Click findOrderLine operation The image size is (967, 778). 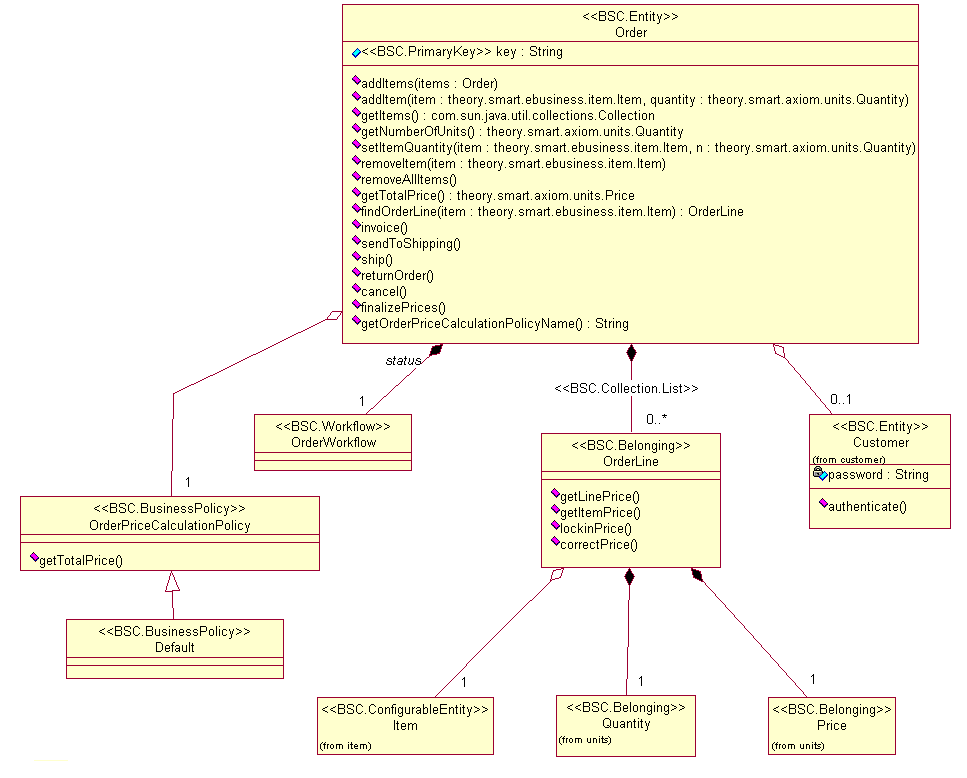pos(552,211)
